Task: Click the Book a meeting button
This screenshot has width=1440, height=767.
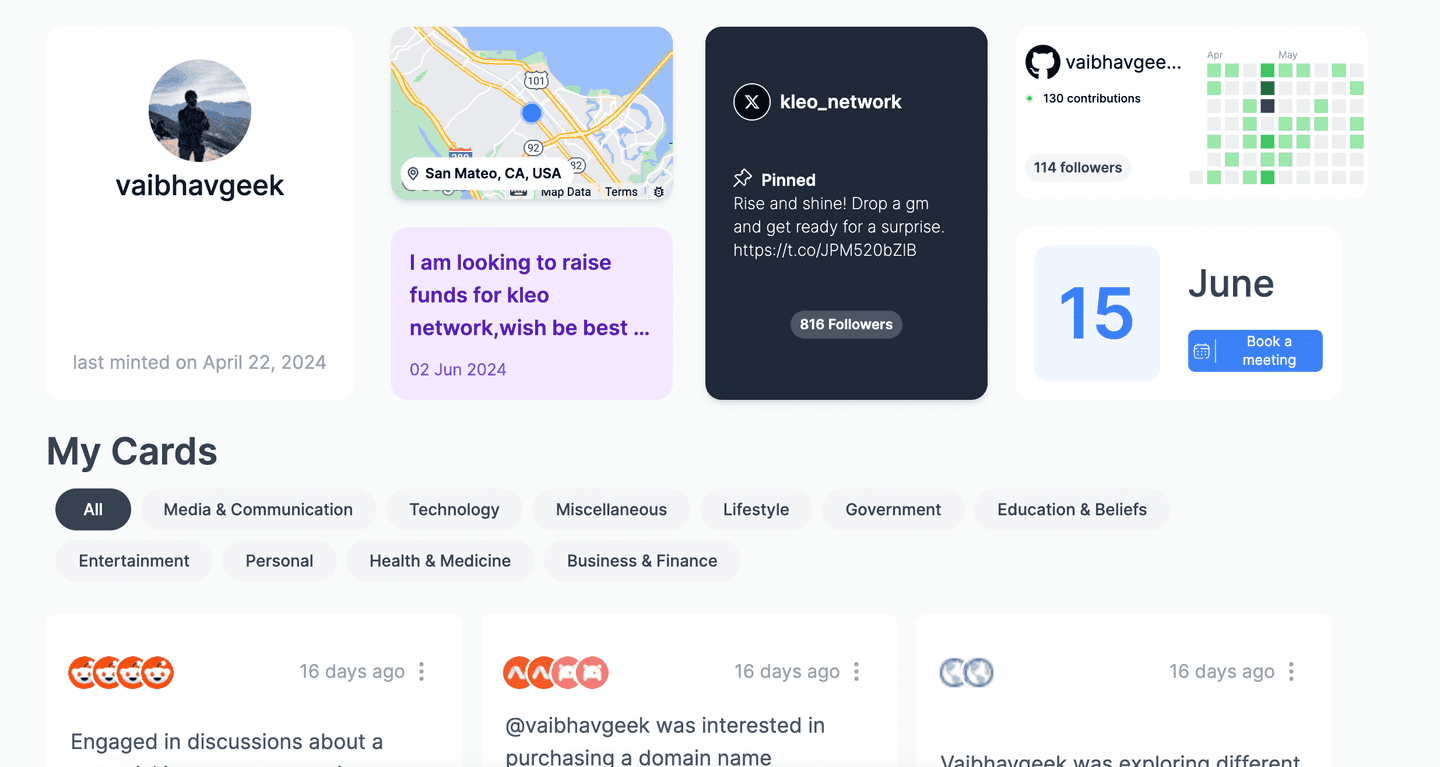Action: tap(1255, 351)
